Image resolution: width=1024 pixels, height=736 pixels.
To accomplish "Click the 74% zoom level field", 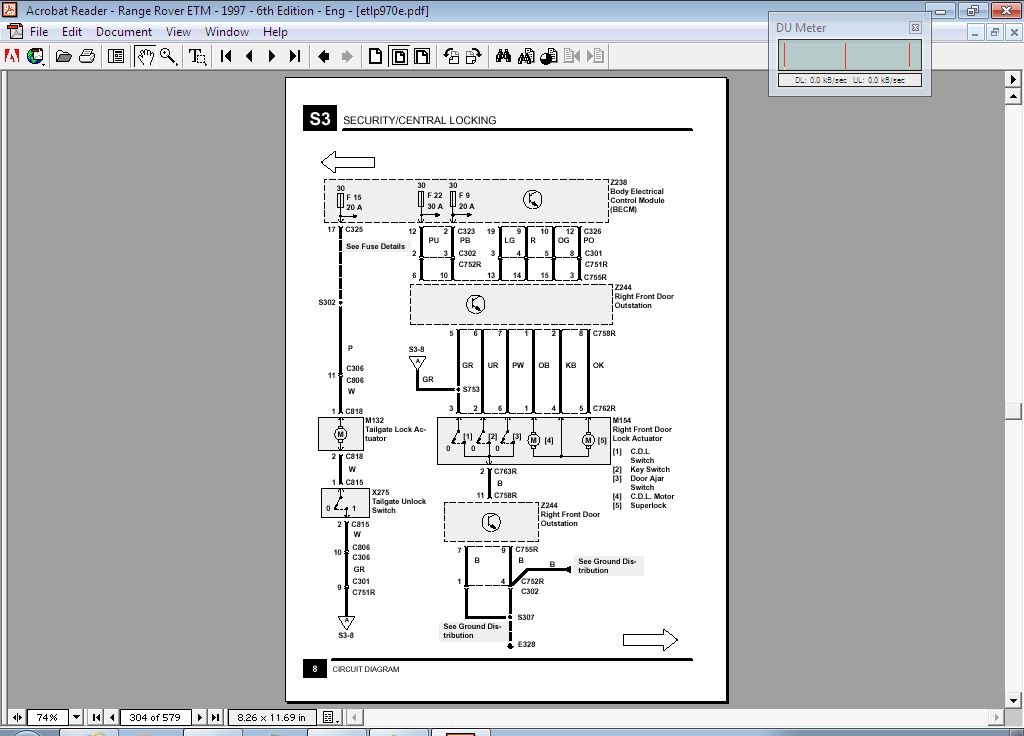I will click(48, 717).
